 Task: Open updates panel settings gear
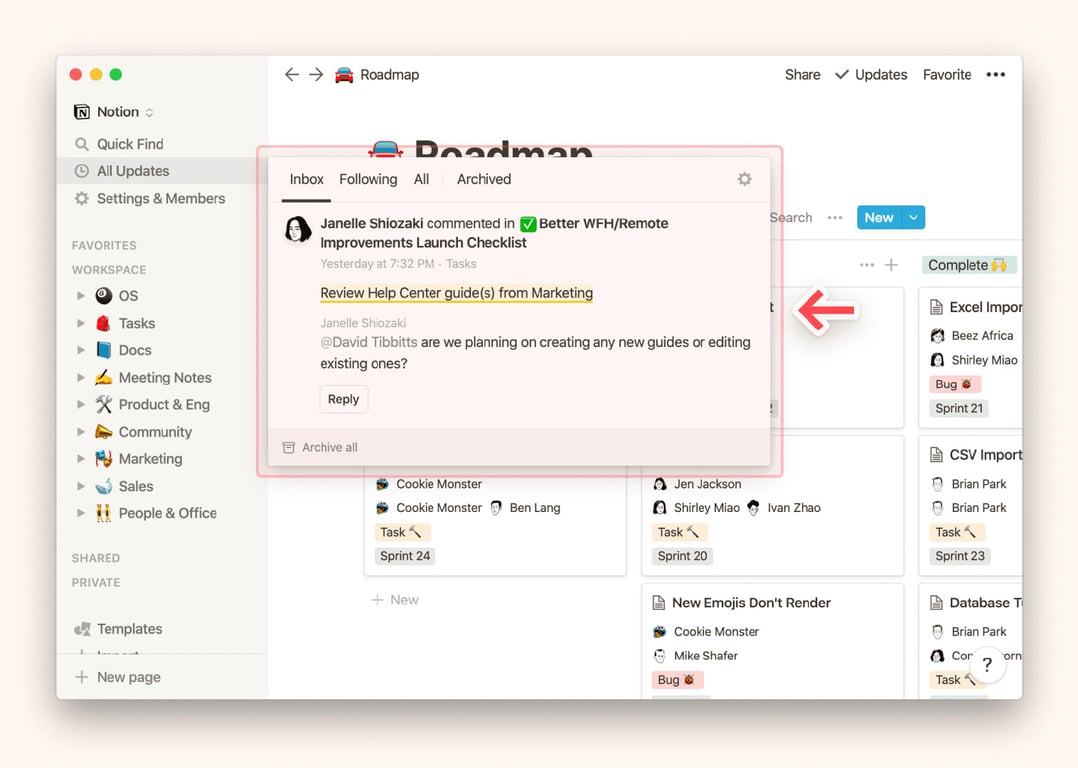coord(744,179)
